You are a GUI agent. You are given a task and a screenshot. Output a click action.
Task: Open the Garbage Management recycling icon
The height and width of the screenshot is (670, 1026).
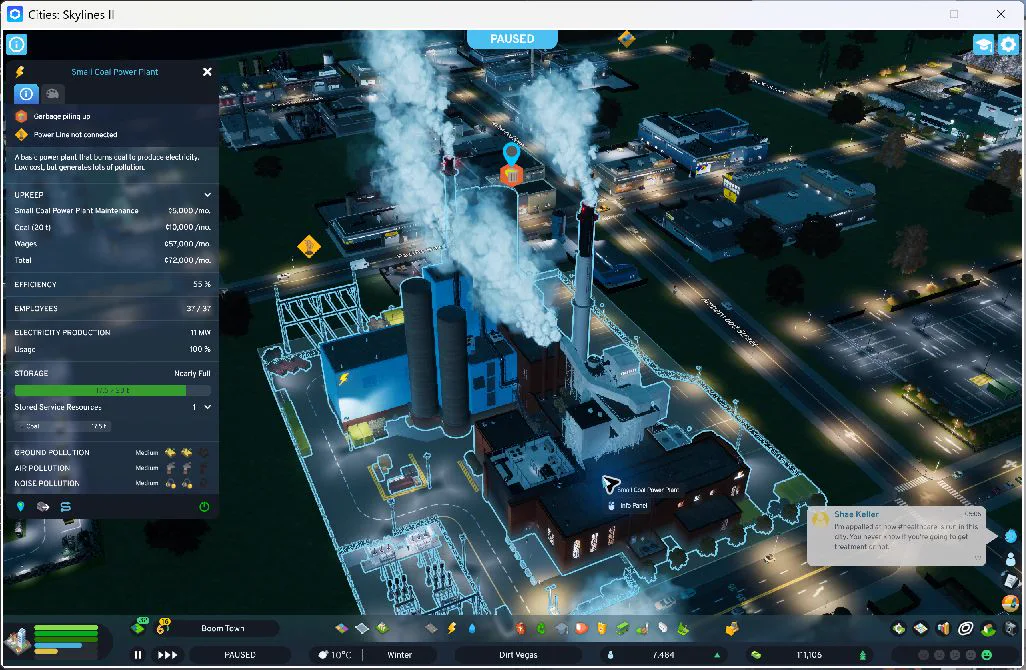(x=540, y=629)
